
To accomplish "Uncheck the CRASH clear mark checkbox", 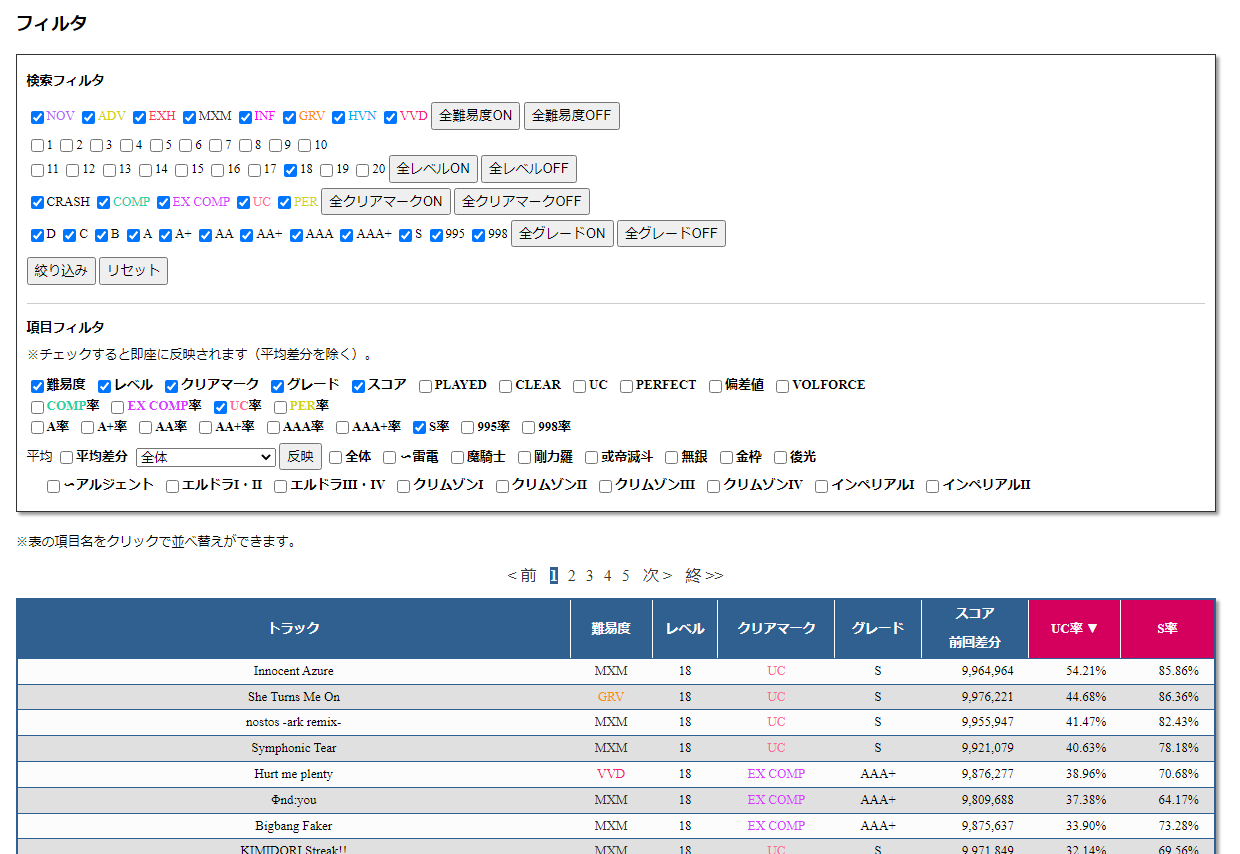I will point(38,202).
